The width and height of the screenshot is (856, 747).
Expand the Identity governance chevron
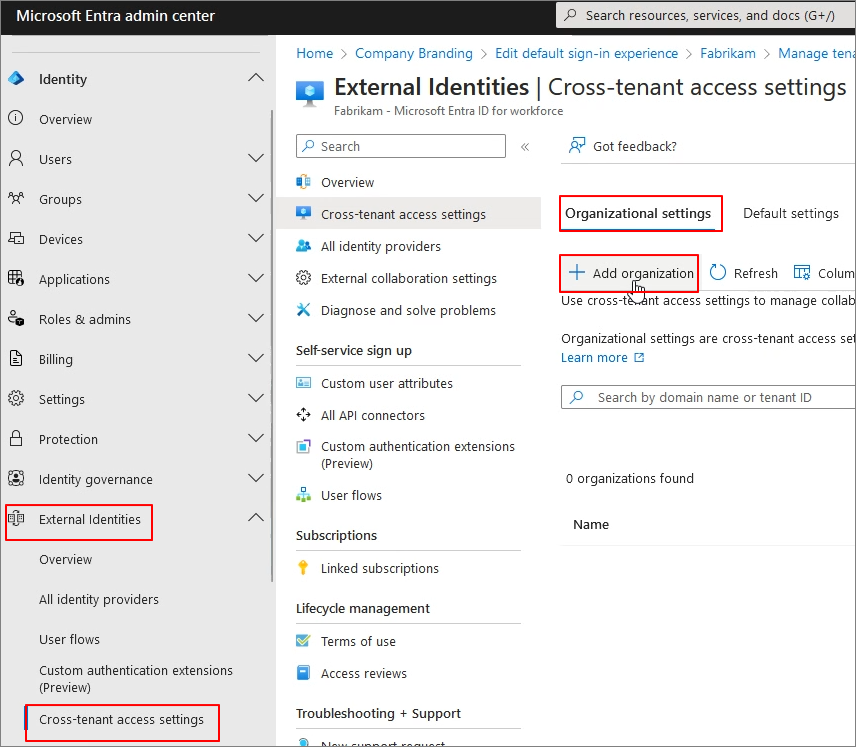pos(255,478)
